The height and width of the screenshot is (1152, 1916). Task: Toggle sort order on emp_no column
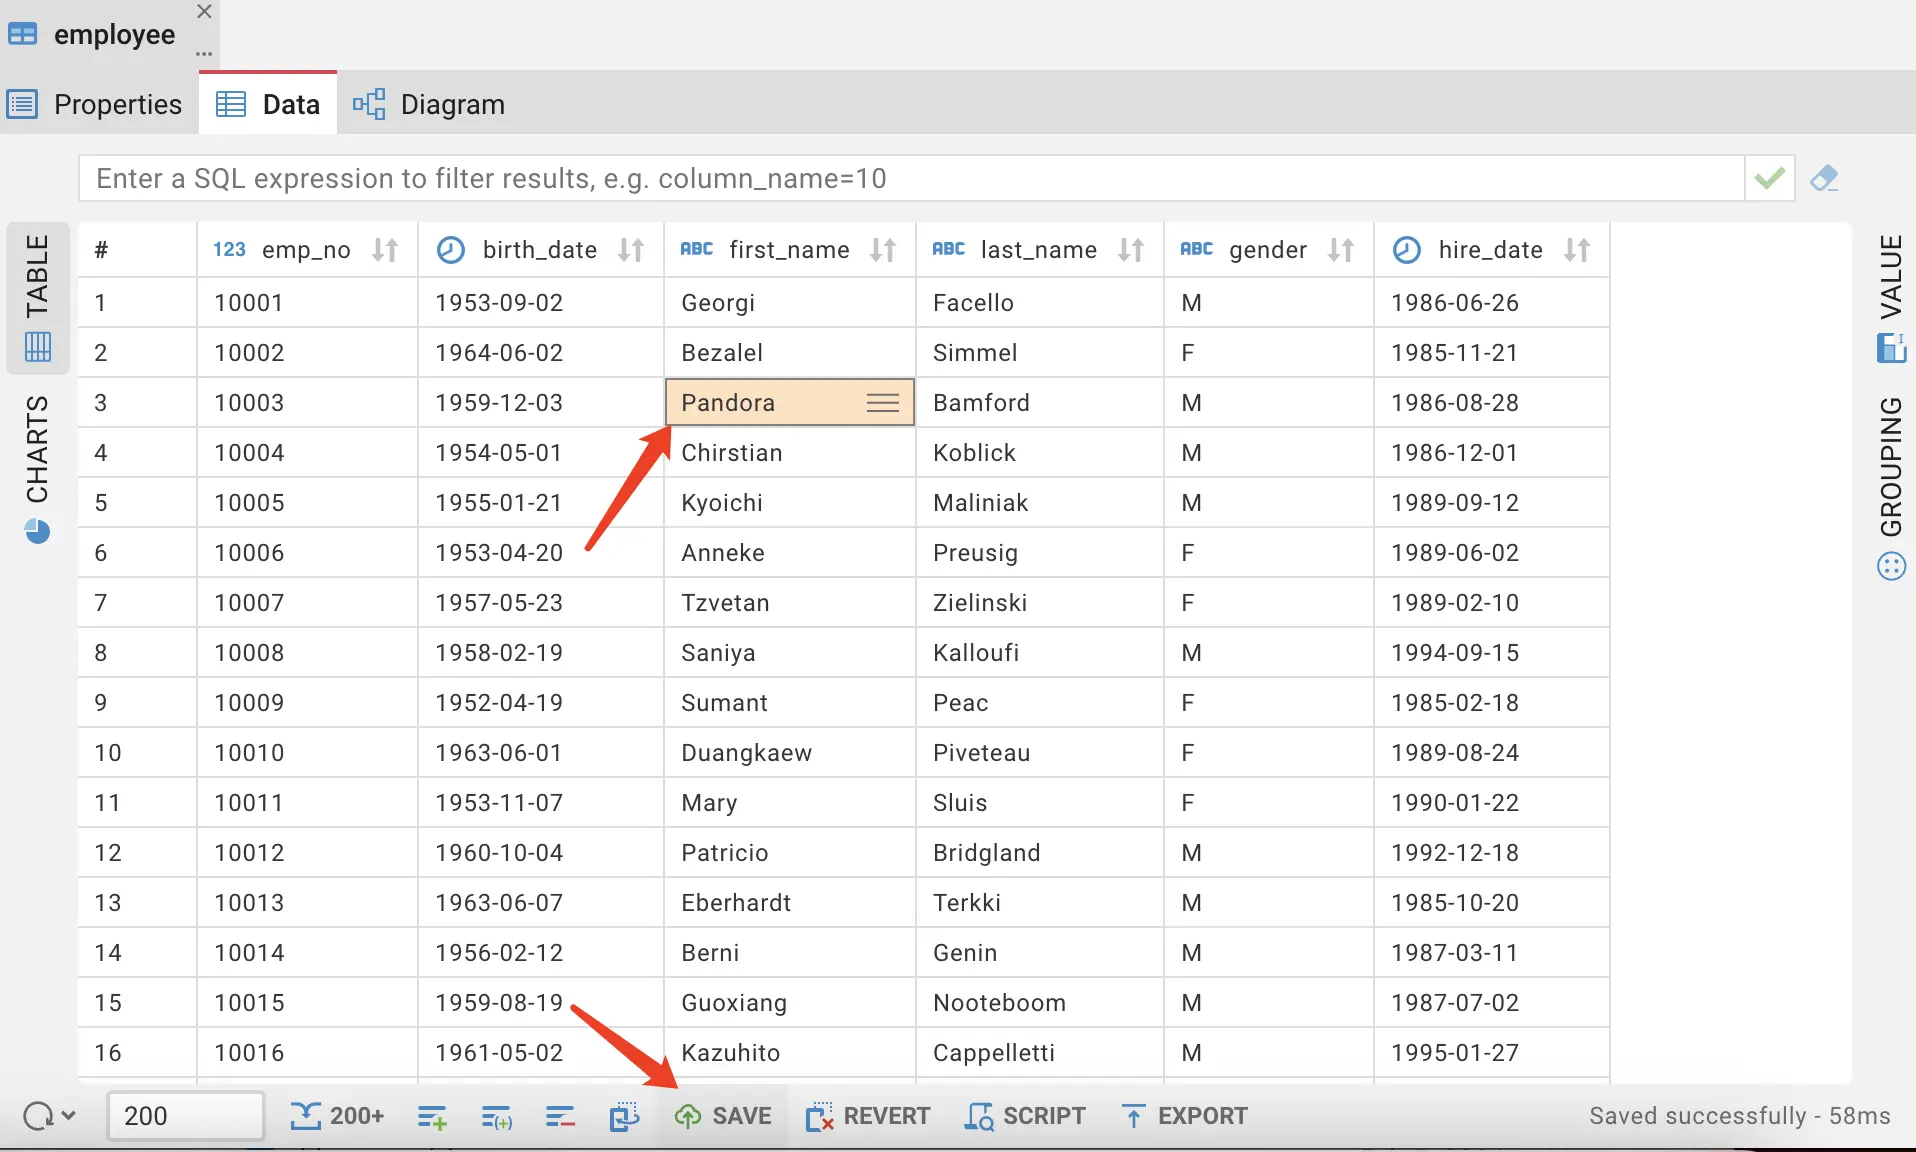click(x=385, y=250)
